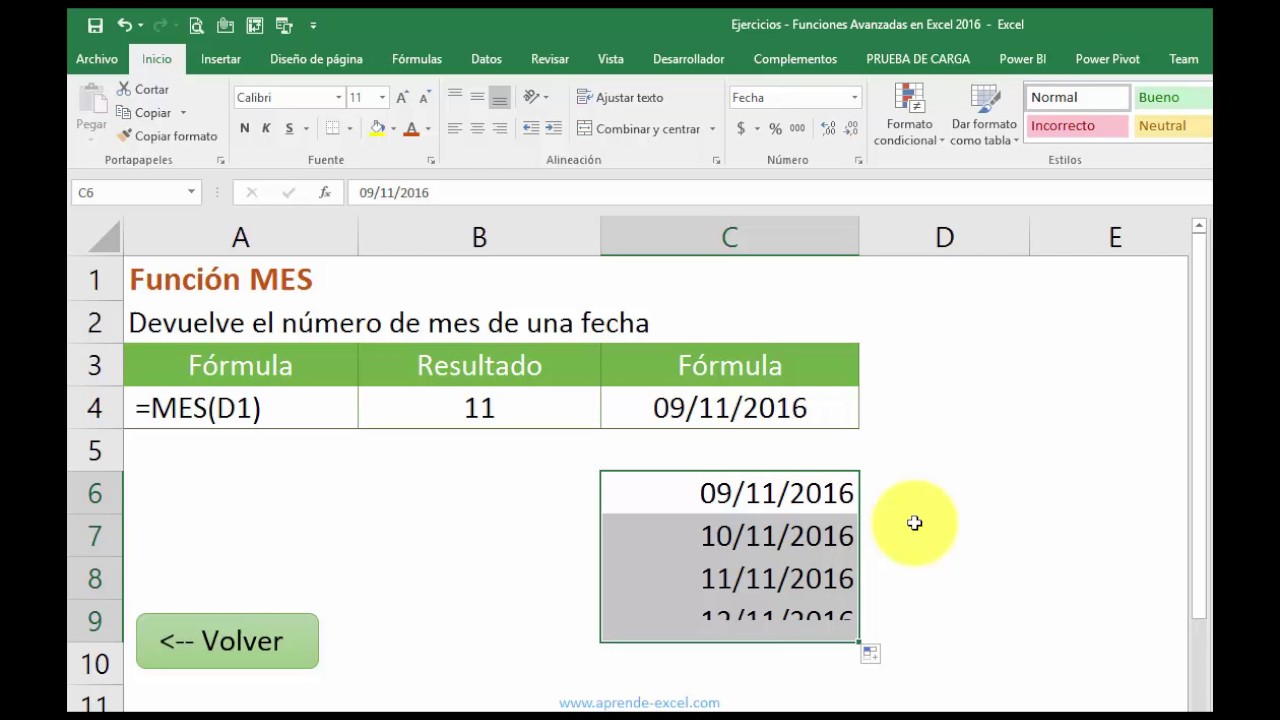Increase decimal places

click(828, 128)
